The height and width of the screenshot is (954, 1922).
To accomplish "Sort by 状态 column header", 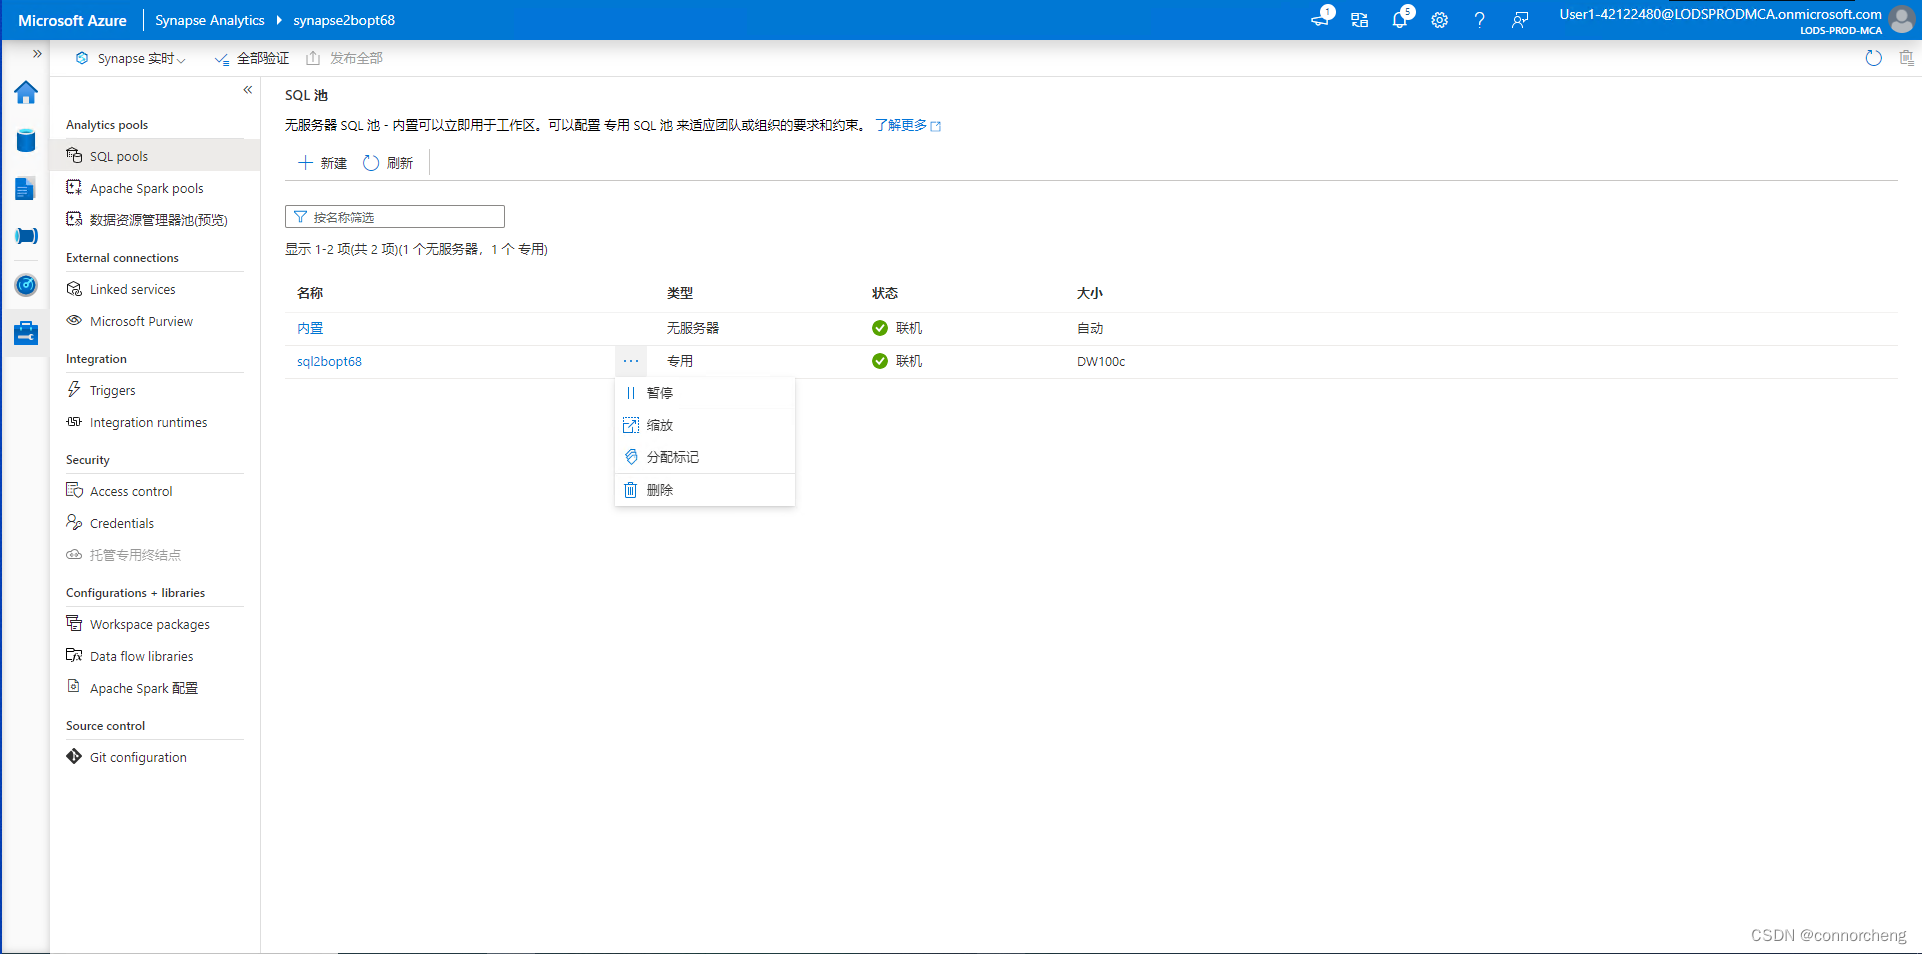I will point(885,293).
